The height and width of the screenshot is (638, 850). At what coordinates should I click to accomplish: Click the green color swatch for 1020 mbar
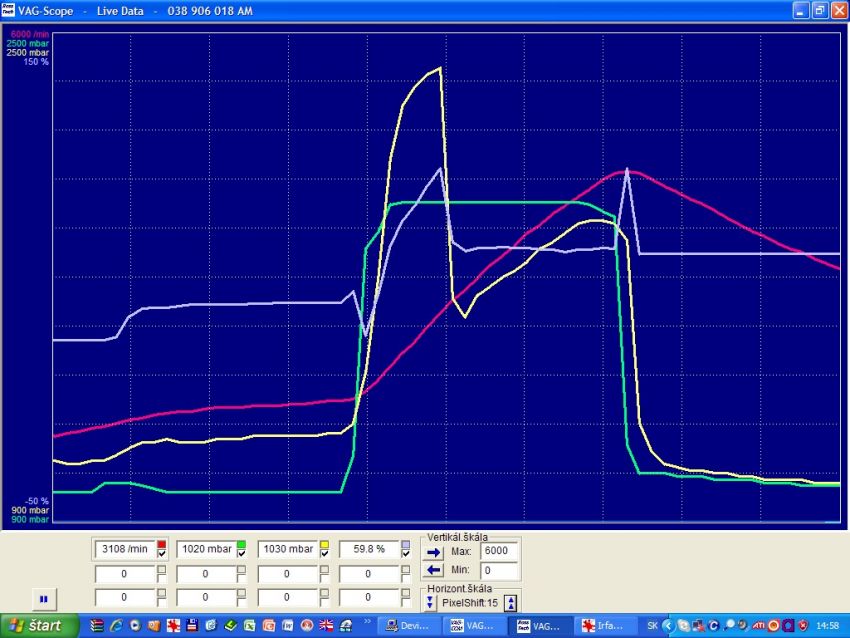pyautogui.click(x=242, y=544)
